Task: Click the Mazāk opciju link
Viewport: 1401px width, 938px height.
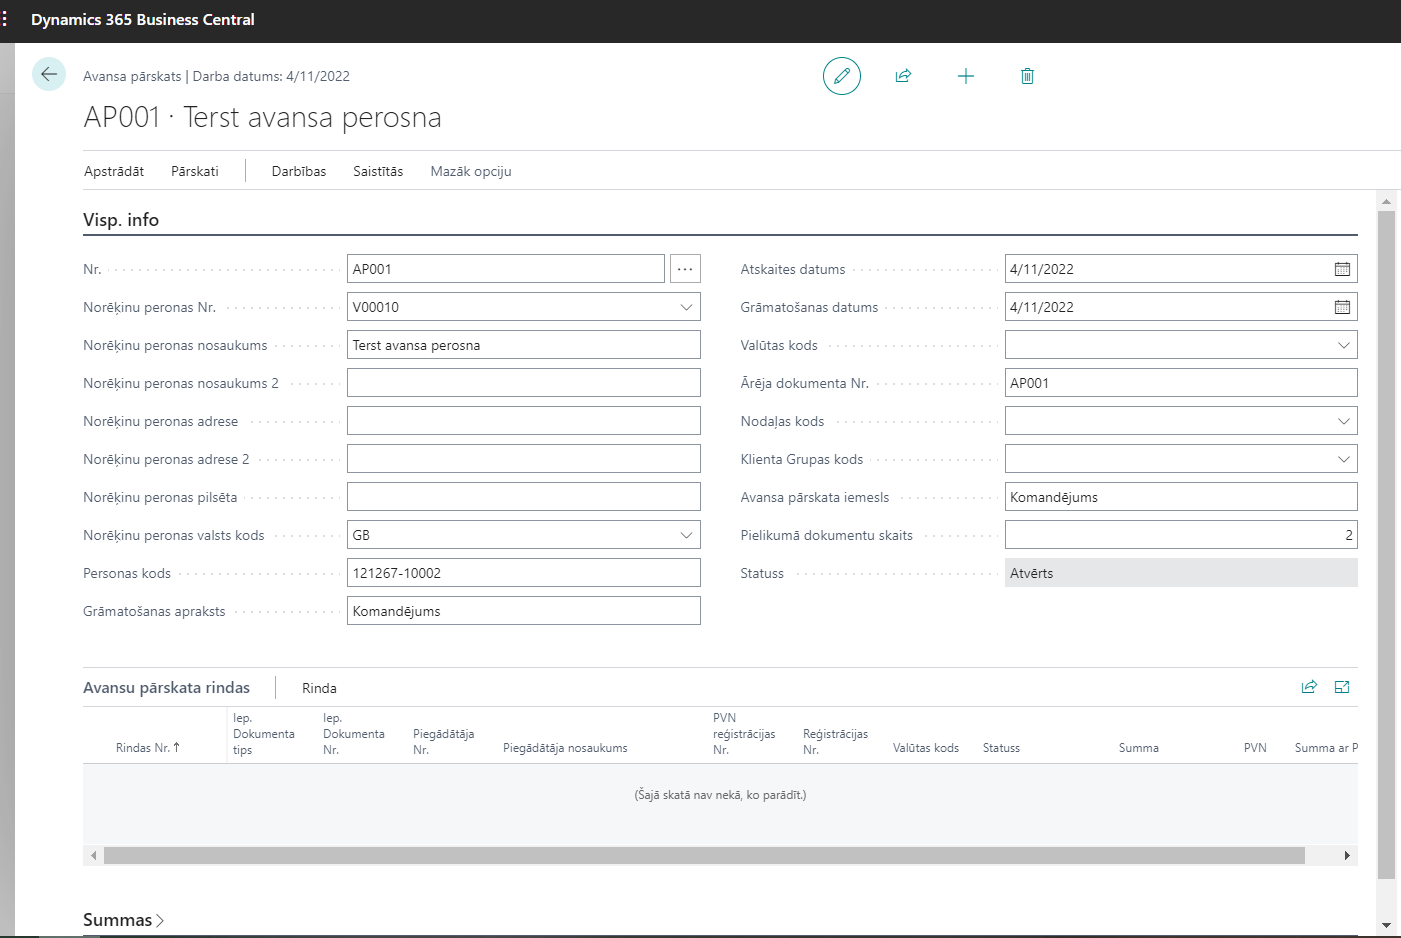Action: 471,171
